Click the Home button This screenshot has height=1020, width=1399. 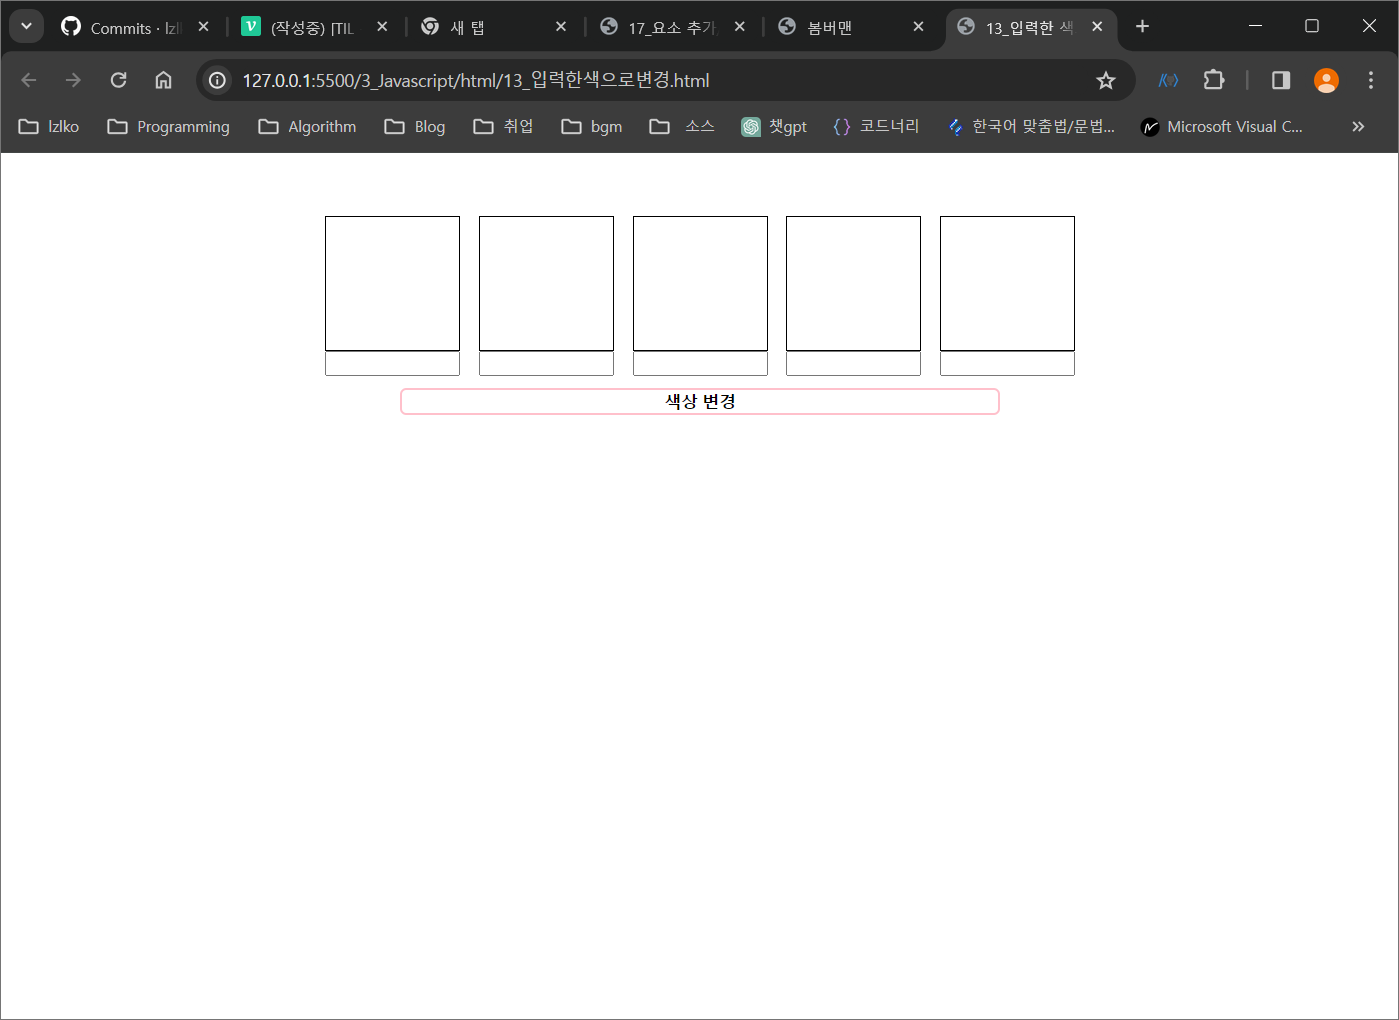click(x=163, y=80)
